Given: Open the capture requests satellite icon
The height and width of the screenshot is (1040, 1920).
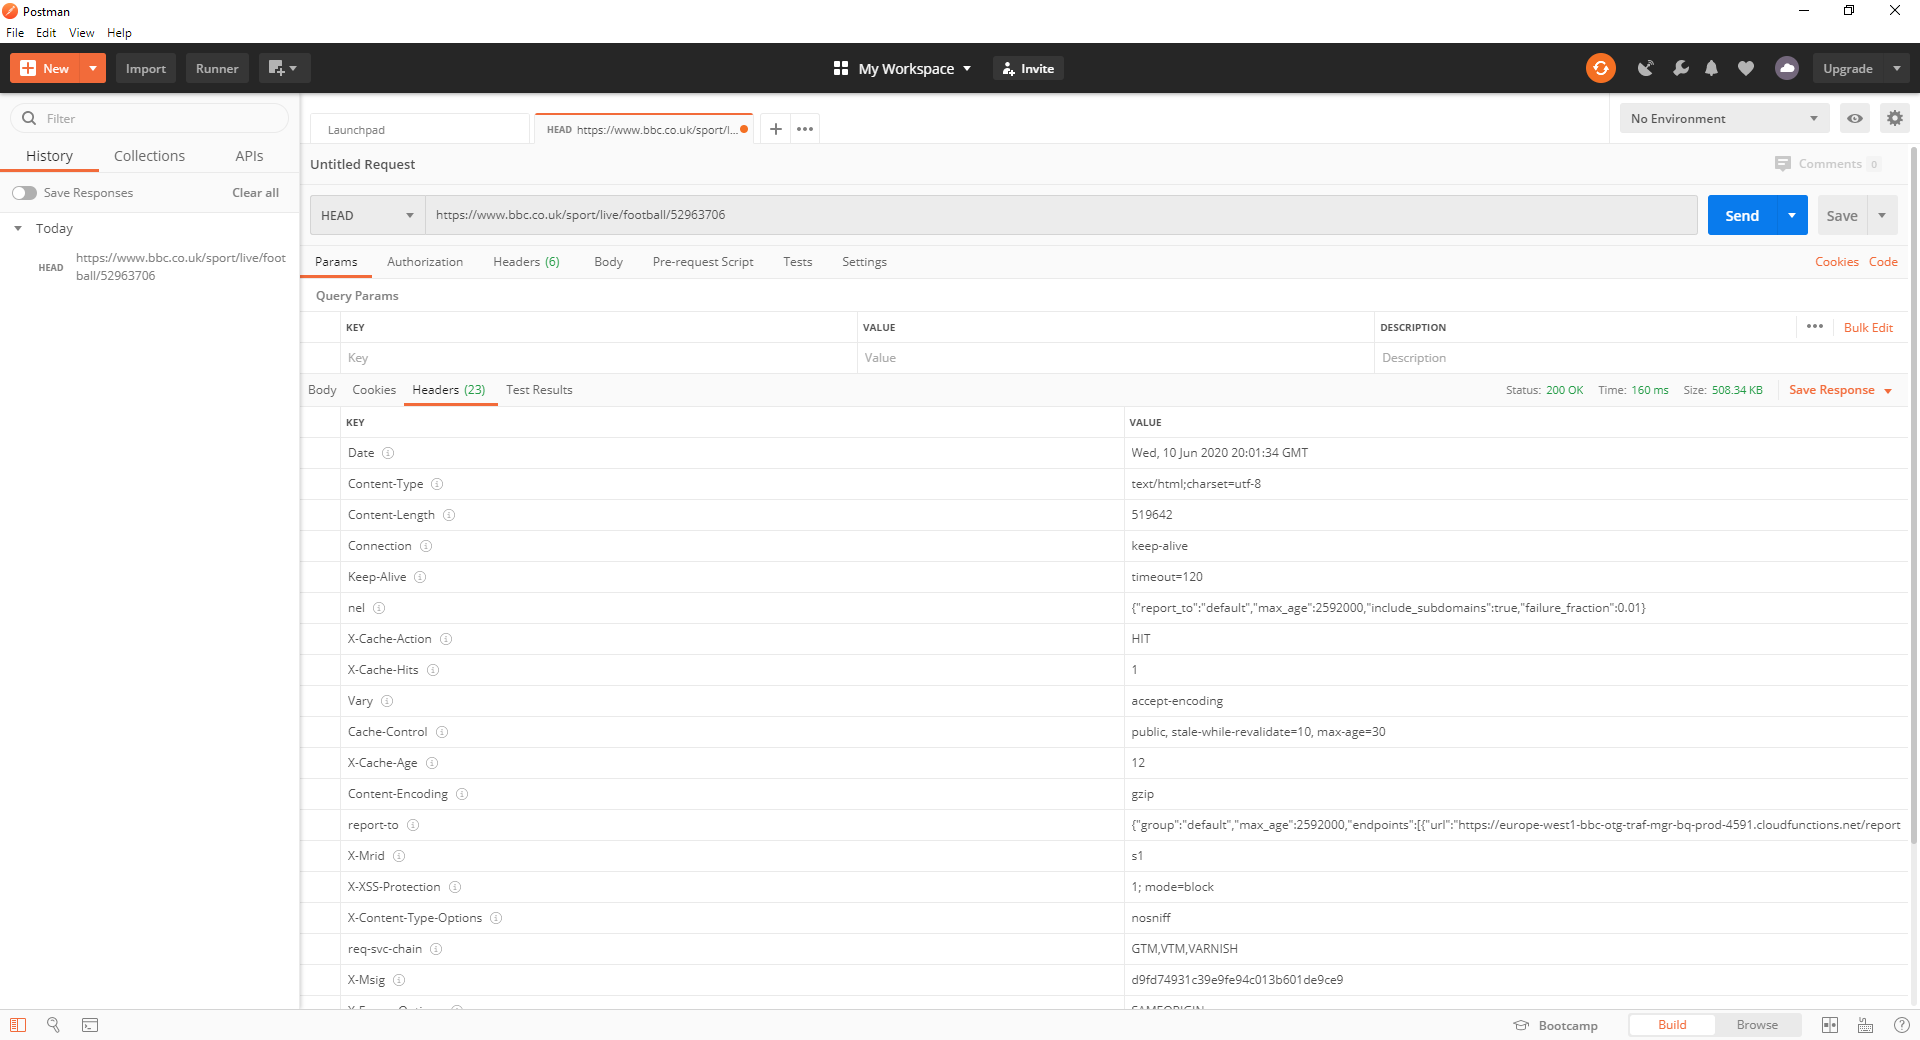Looking at the screenshot, I should [1645, 68].
